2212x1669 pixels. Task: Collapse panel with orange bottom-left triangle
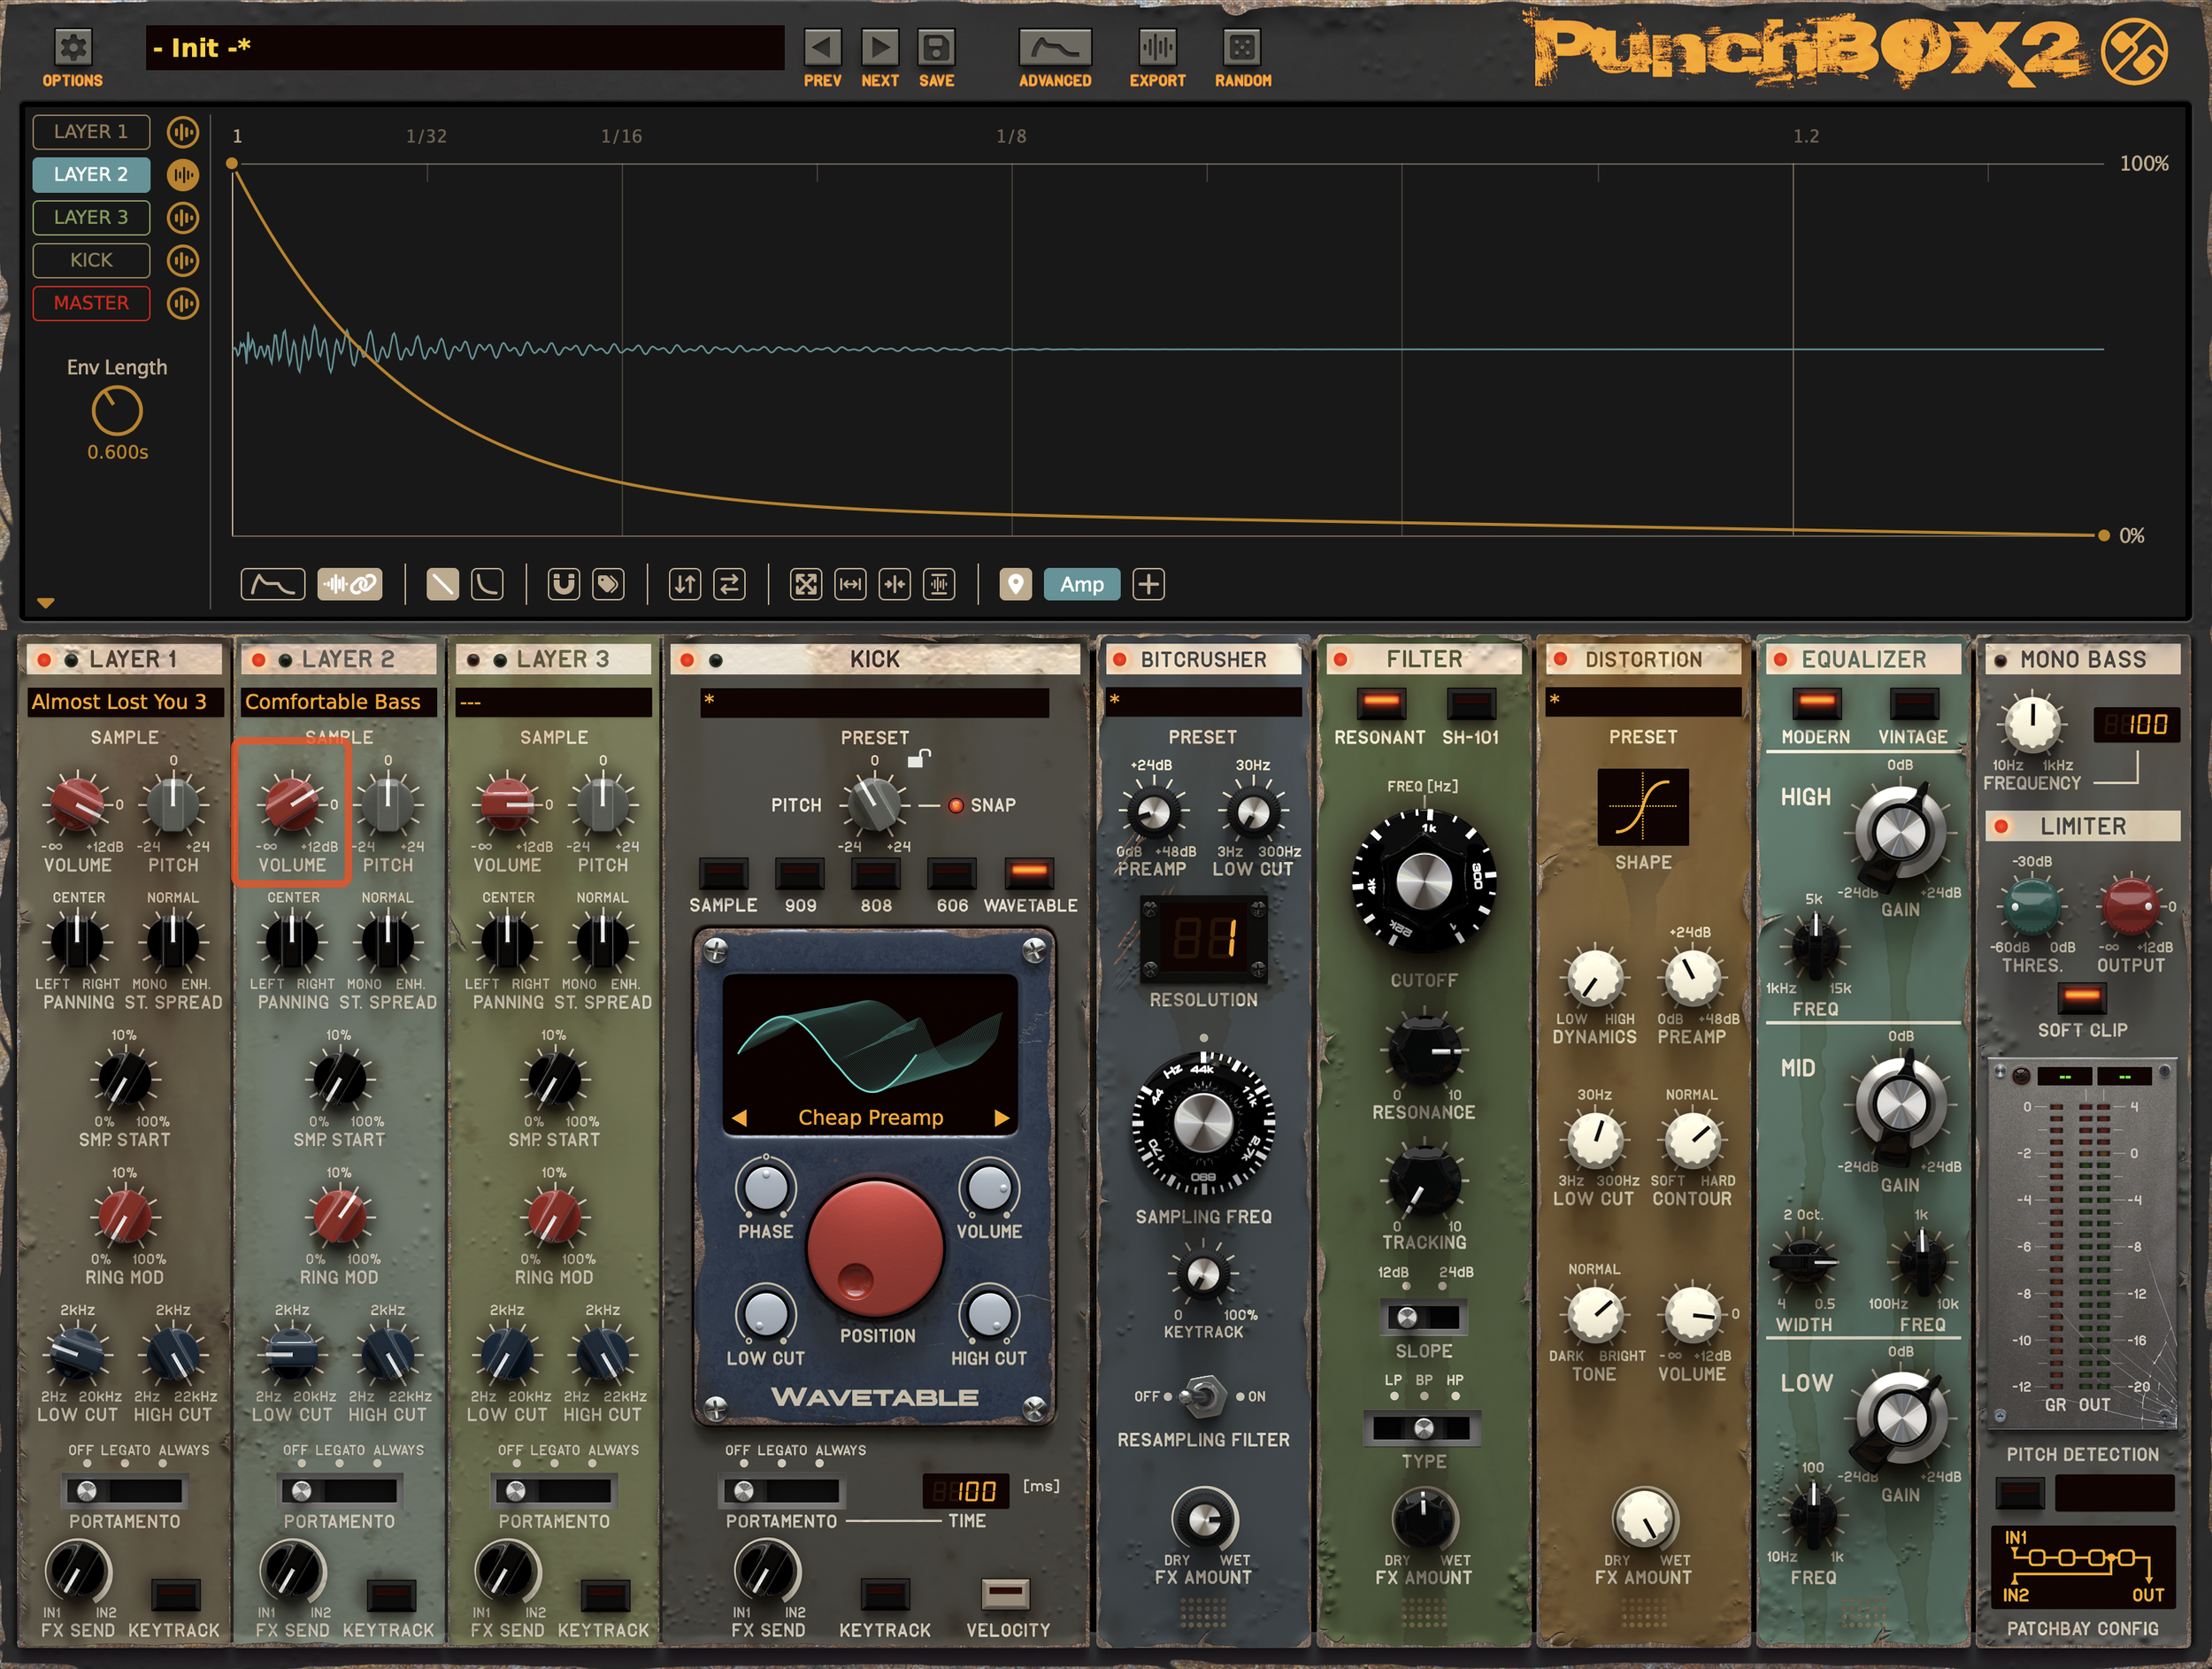(x=45, y=603)
